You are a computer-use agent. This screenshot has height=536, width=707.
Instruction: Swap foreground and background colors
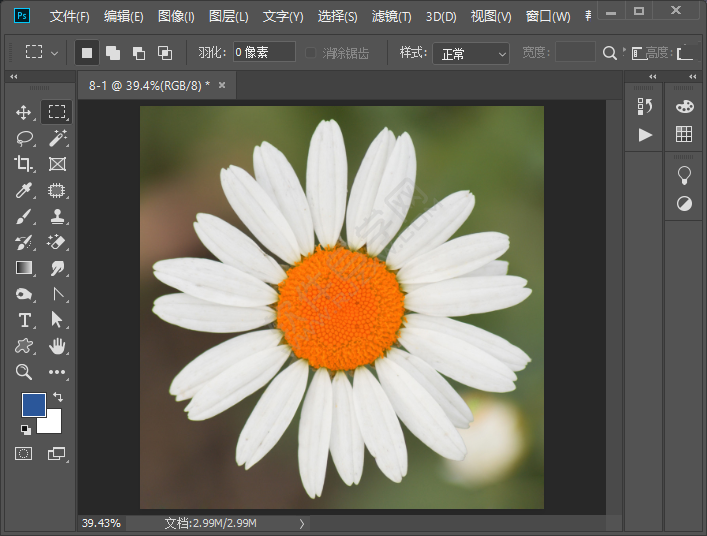tap(57, 398)
